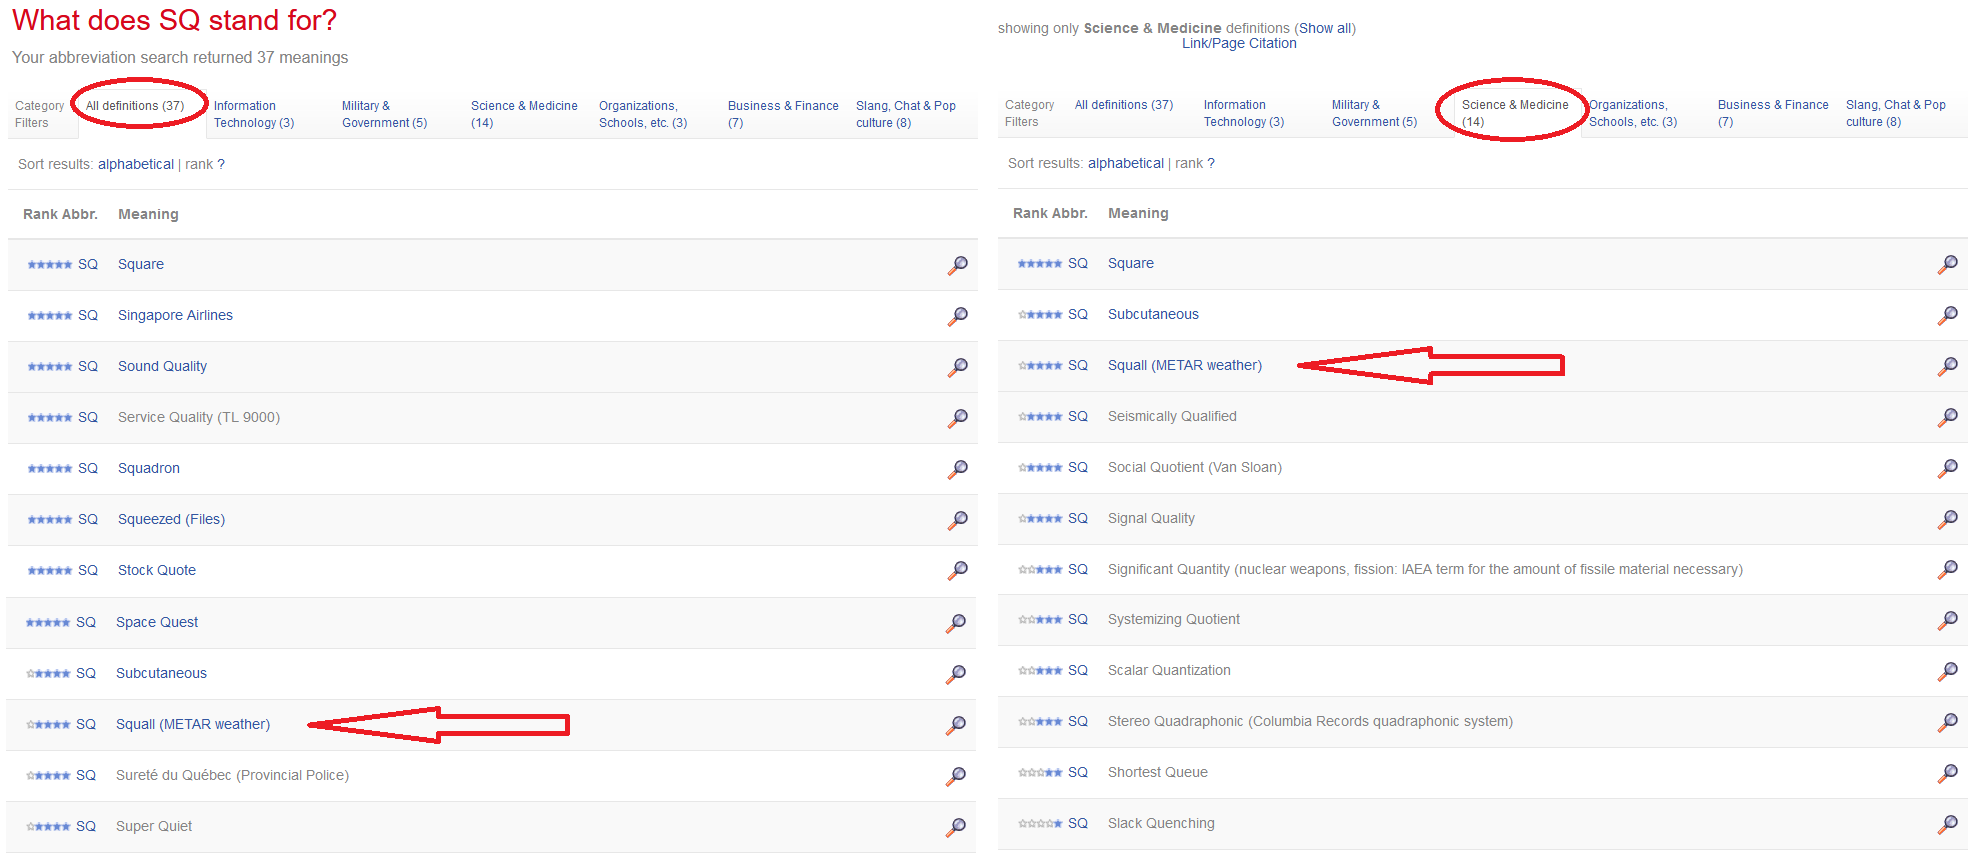
Task: Click Sureté du Québec (Provincial Police) text
Action: click(x=232, y=775)
